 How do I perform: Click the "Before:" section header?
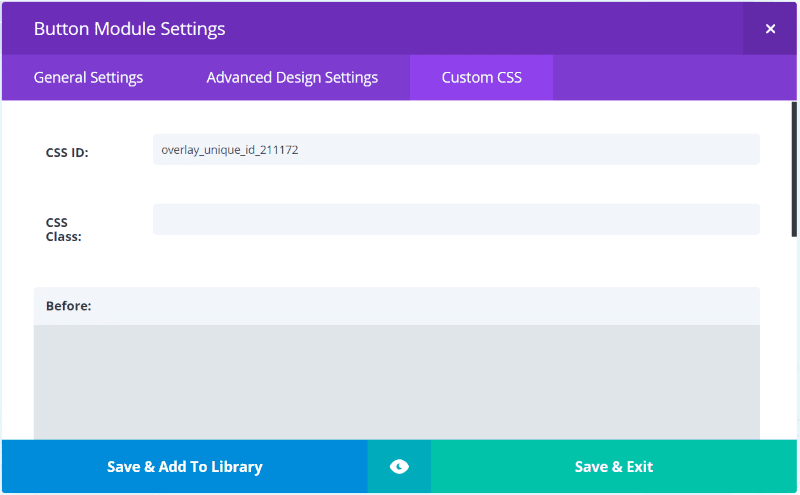click(69, 306)
